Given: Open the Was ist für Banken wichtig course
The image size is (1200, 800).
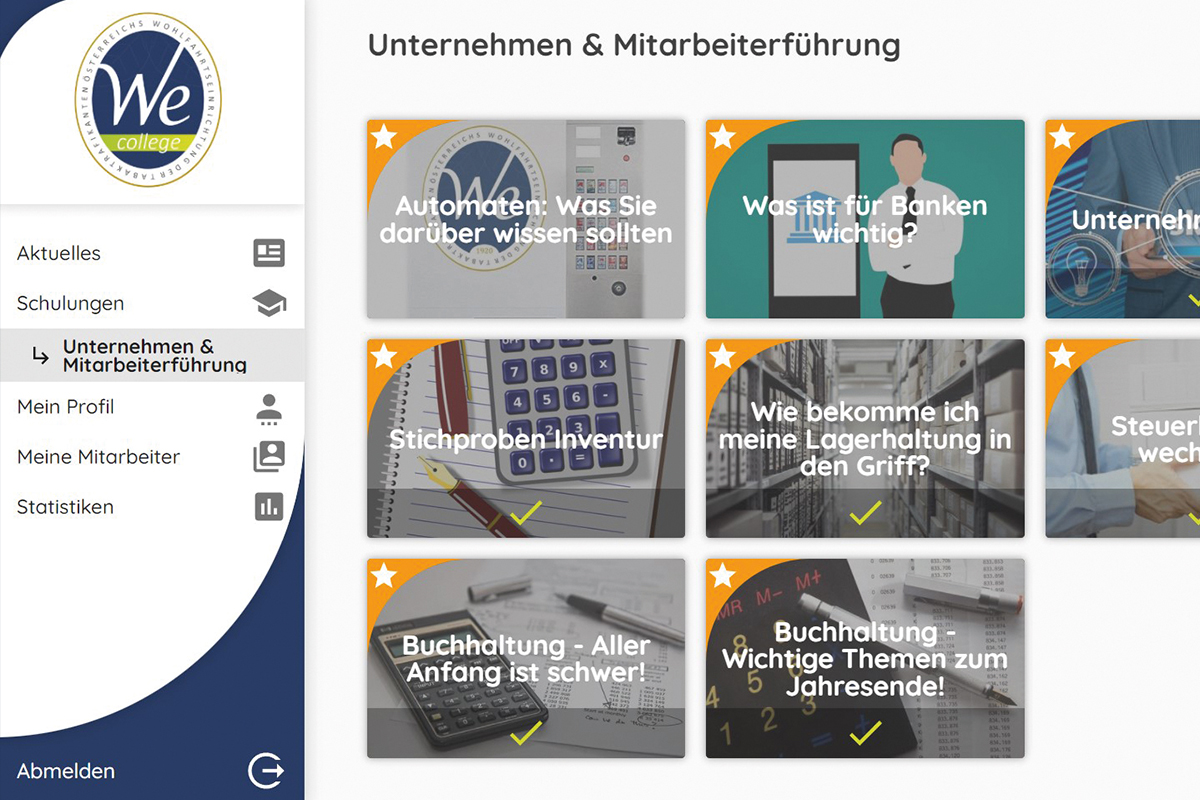Looking at the screenshot, I should tap(865, 219).
